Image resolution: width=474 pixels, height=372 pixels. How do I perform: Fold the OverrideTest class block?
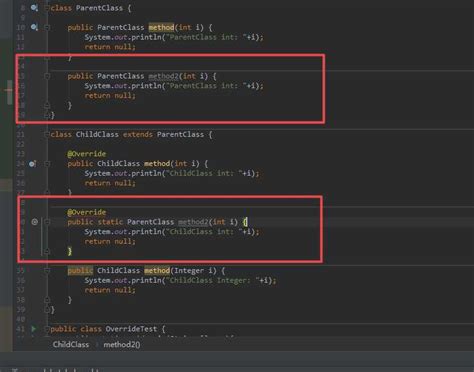(47, 329)
